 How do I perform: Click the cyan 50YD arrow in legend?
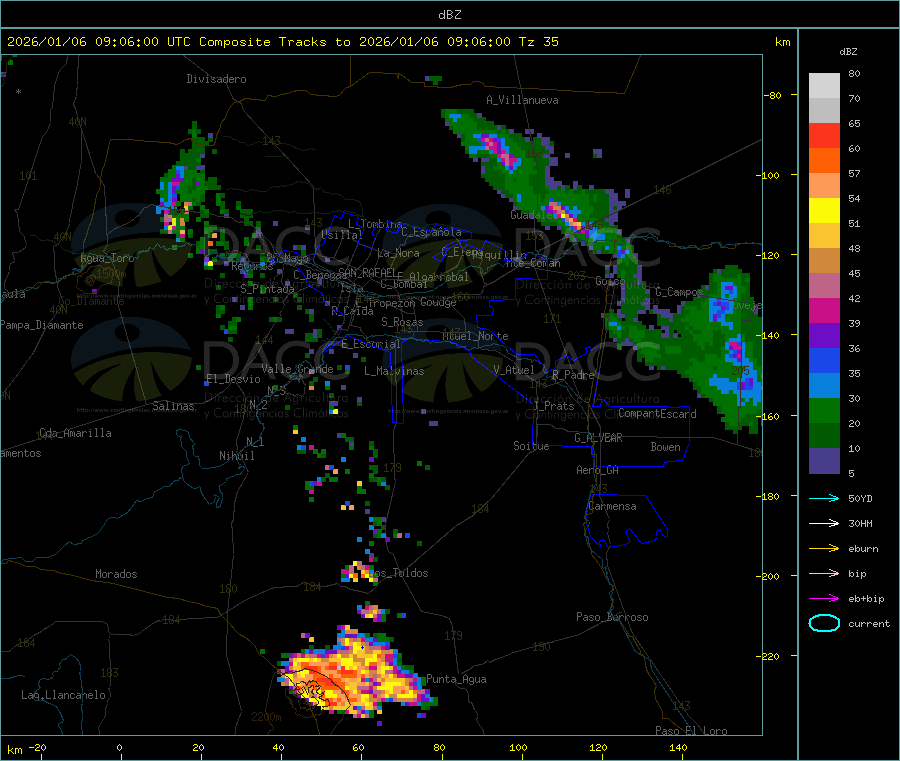pyautogui.click(x=824, y=498)
